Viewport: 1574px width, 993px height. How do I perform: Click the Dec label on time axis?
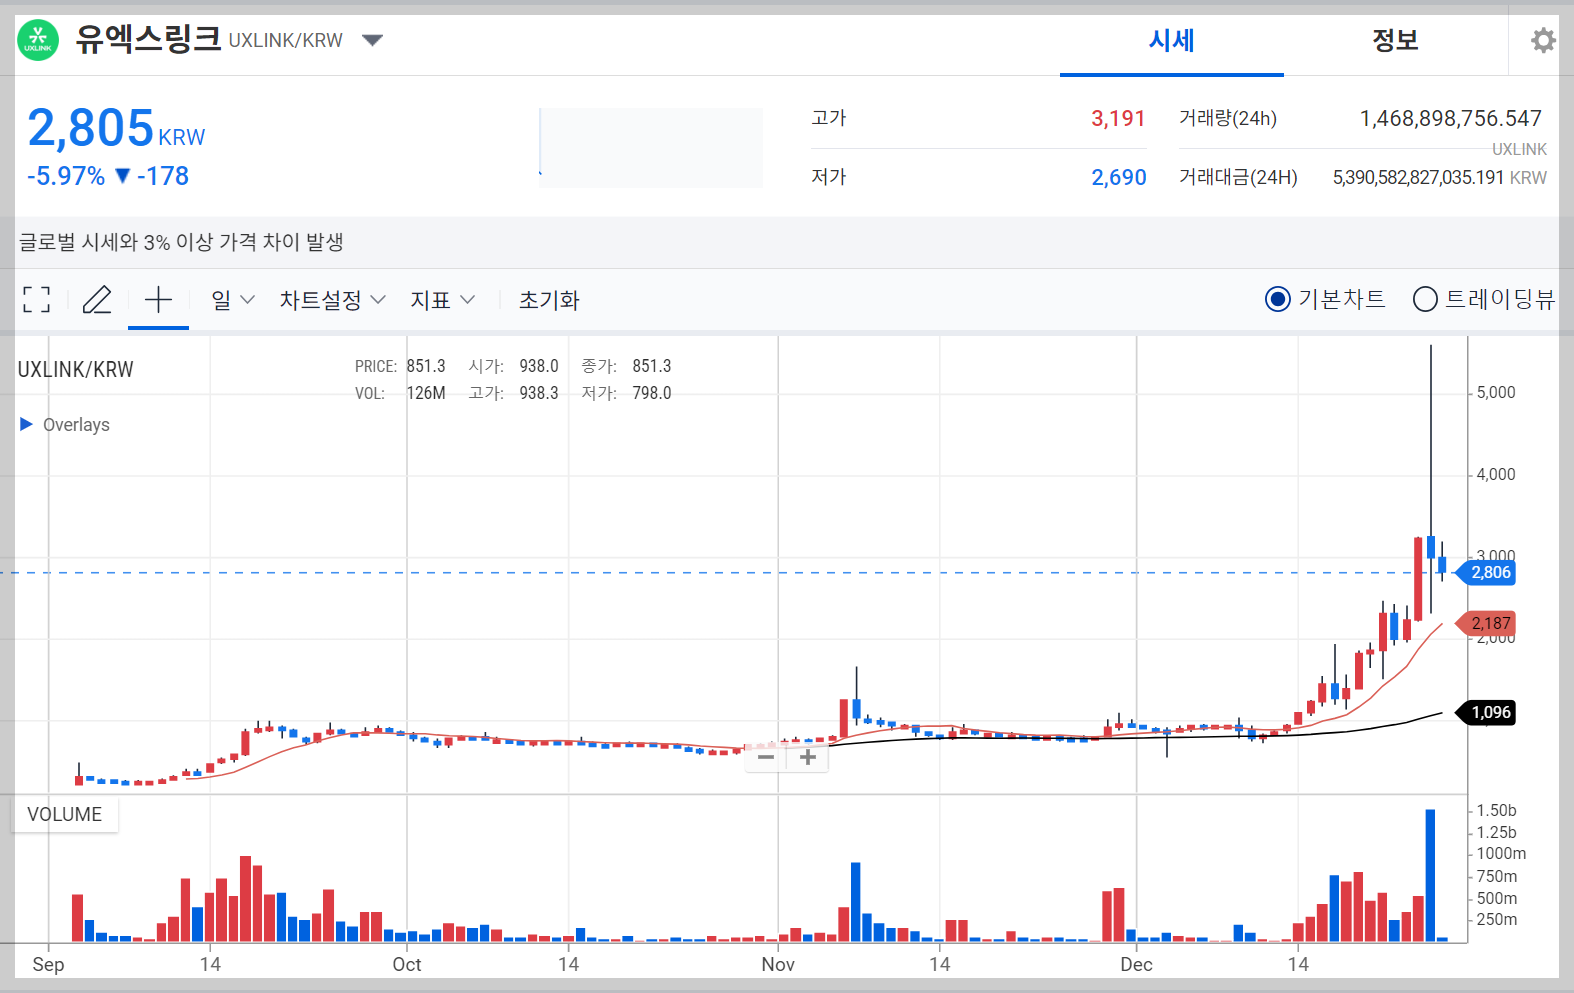pyautogui.click(x=1136, y=964)
